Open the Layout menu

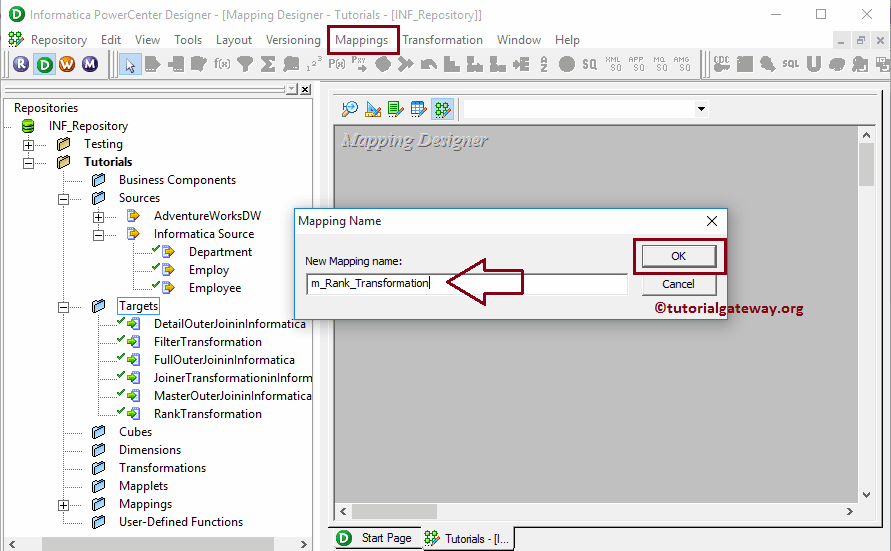pyautogui.click(x=234, y=40)
